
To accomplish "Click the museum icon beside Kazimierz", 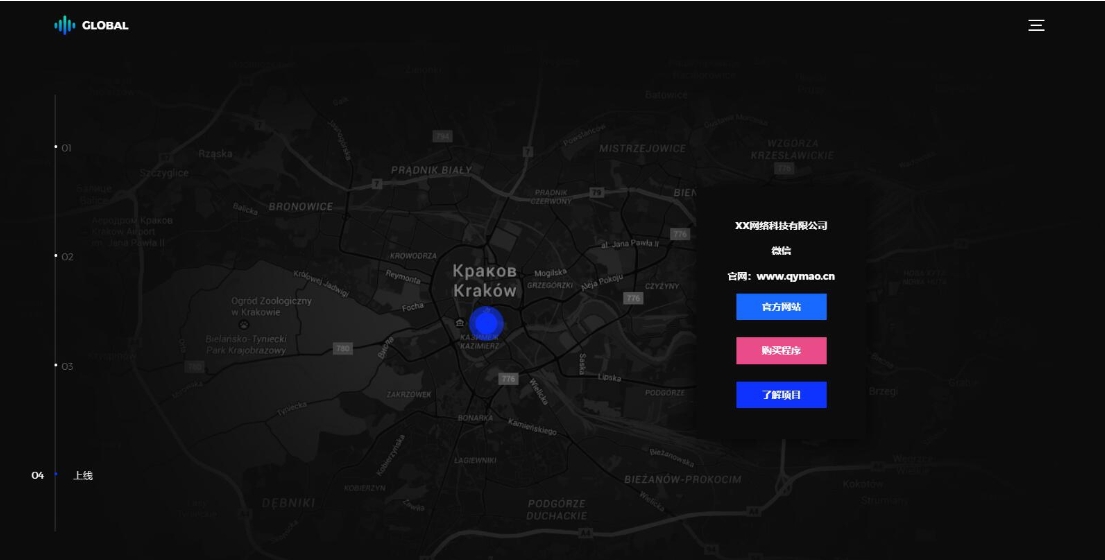I will (x=459, y=323).
